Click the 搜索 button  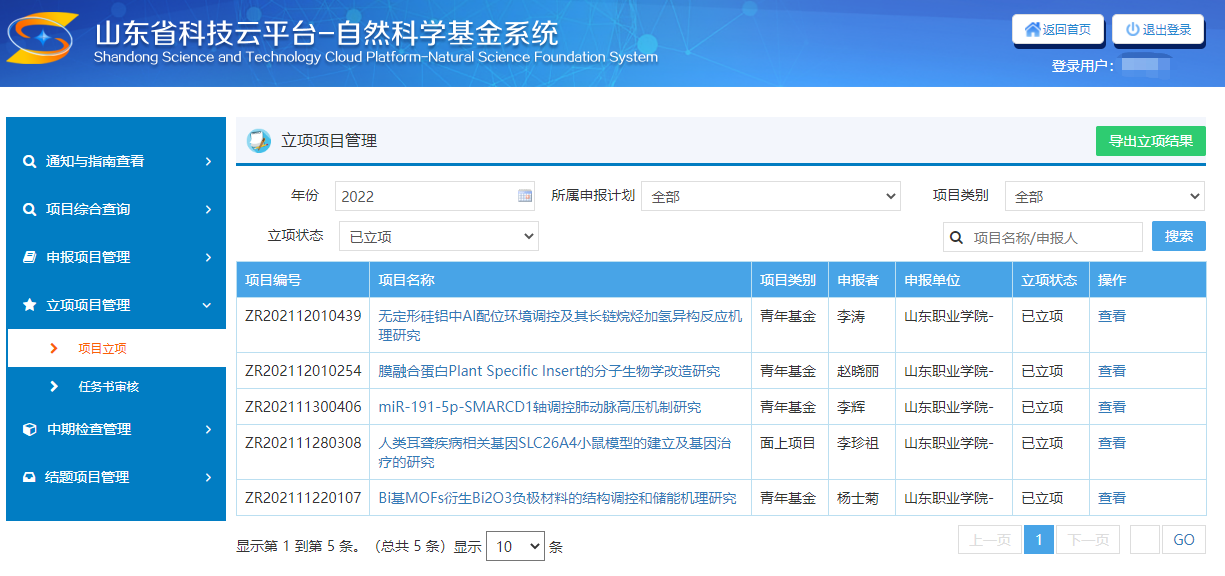(1178, 236)
